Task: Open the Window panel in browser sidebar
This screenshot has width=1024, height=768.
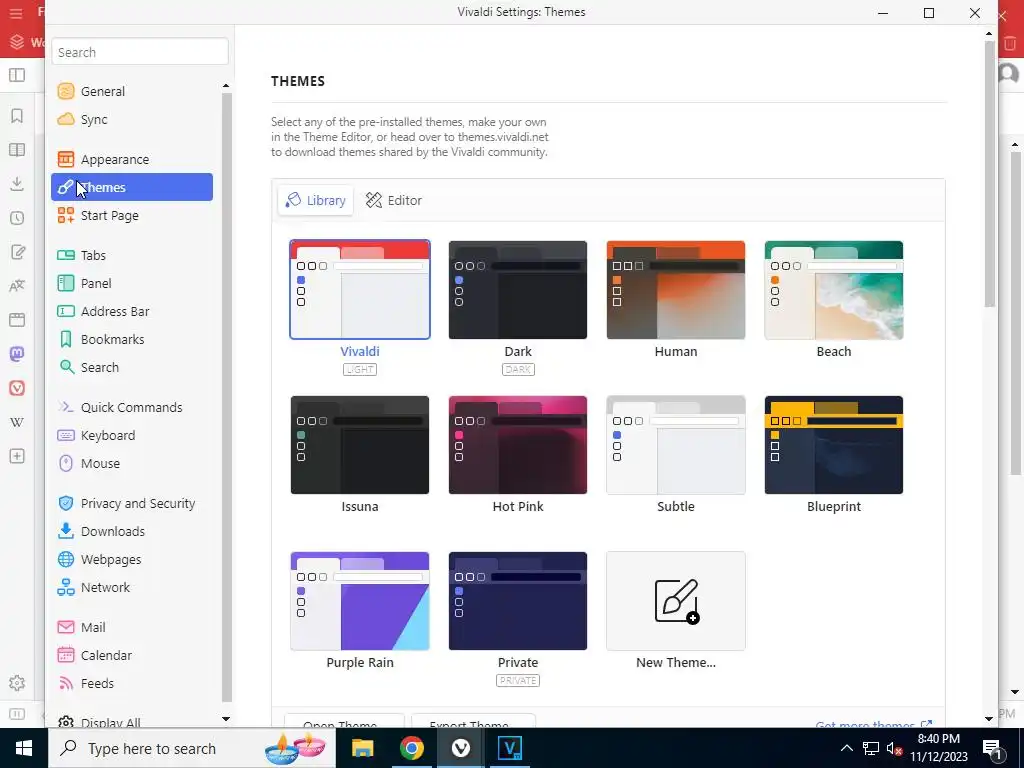Action: click(17, 319)
